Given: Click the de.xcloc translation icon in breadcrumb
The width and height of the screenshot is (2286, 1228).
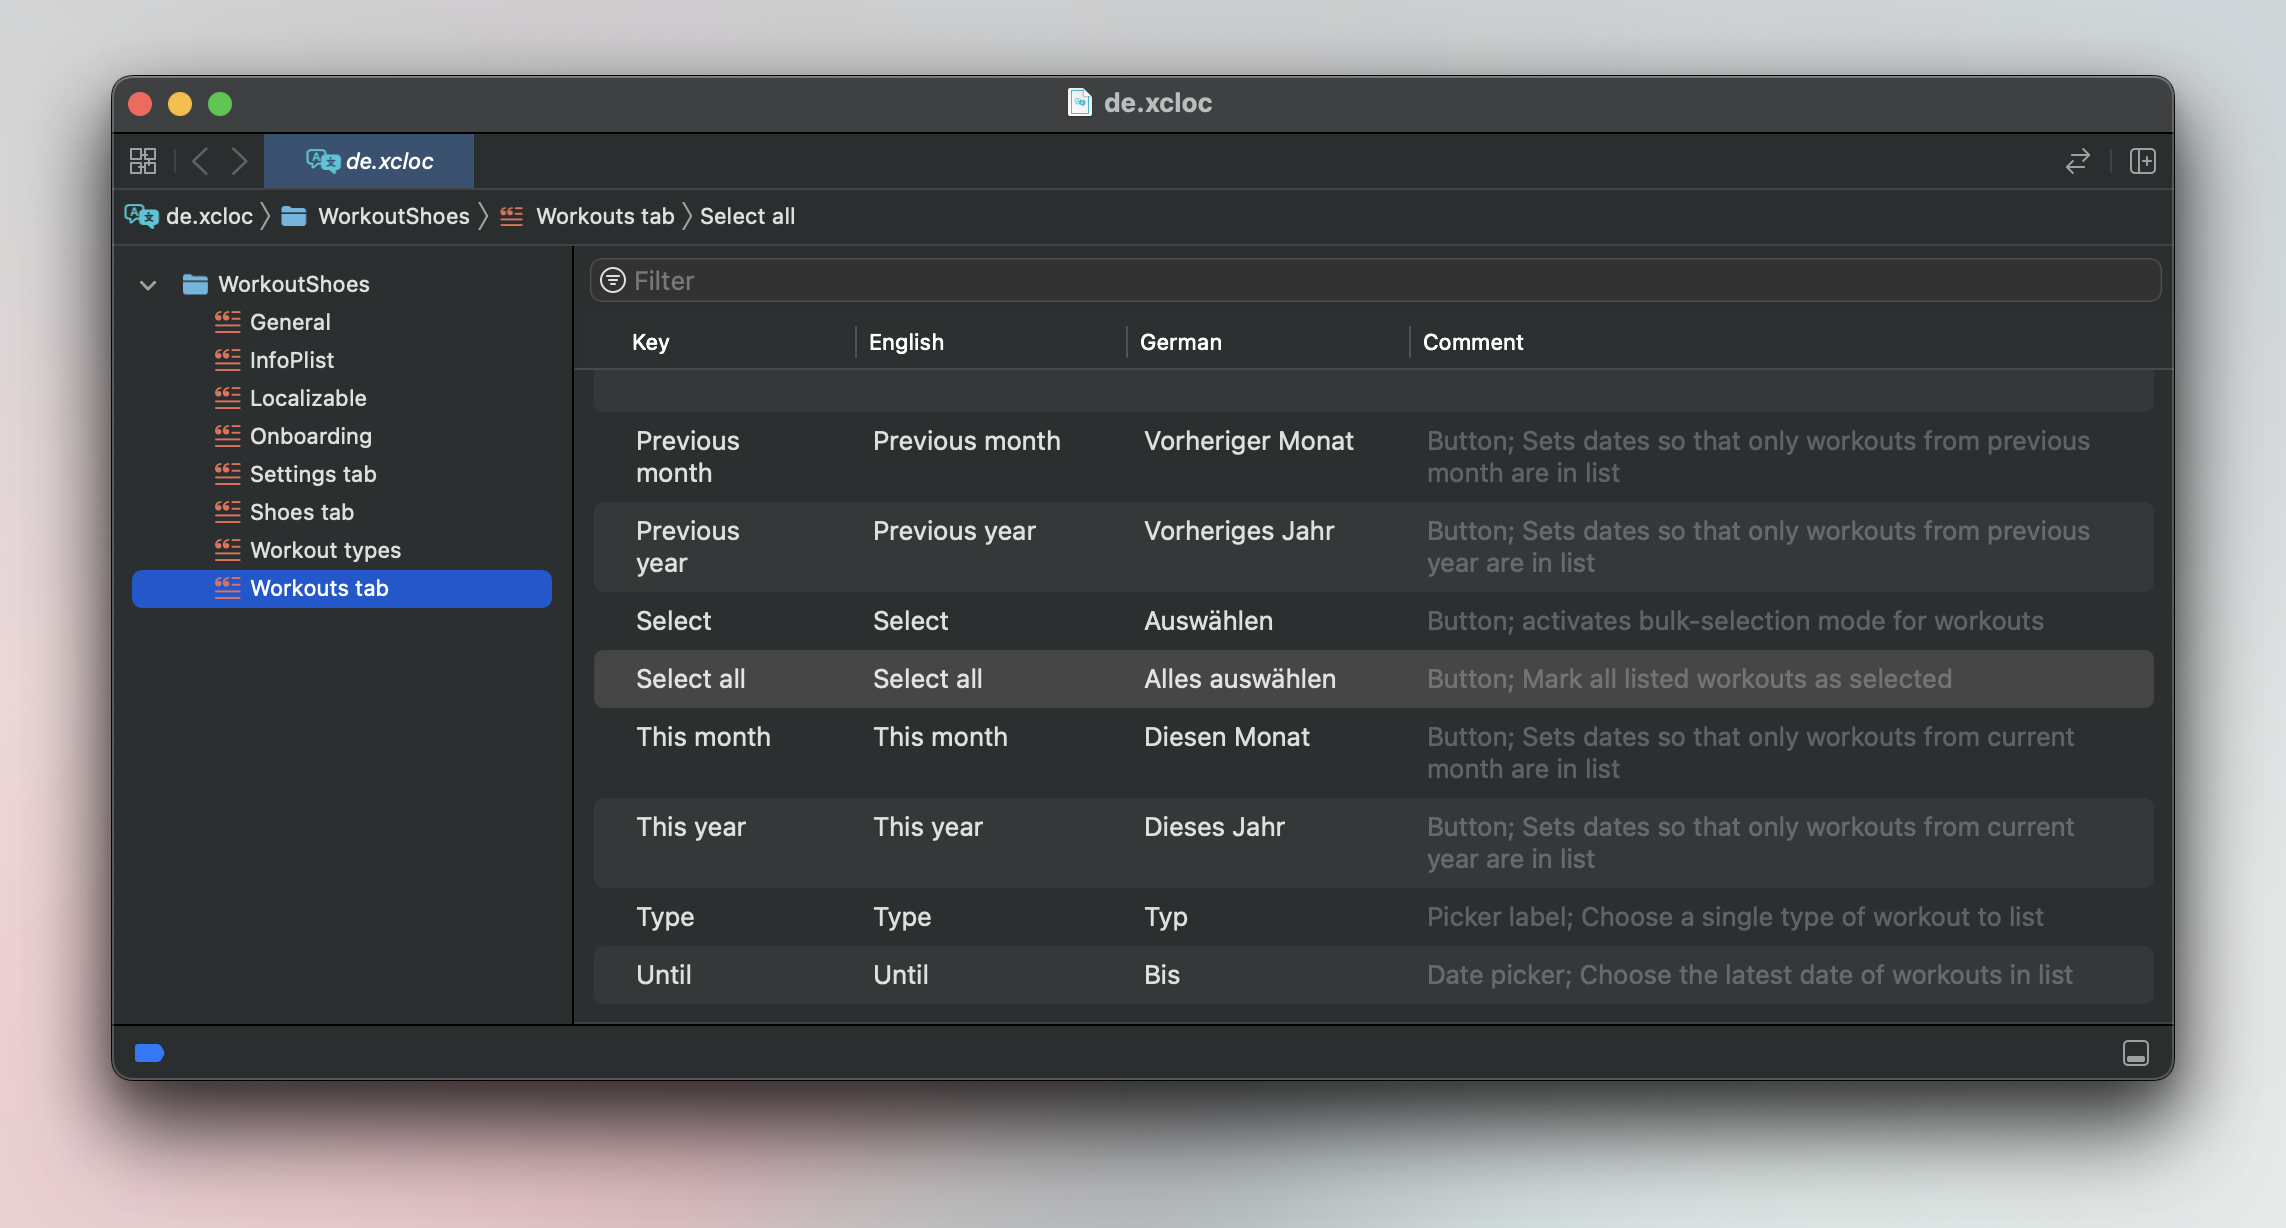Looking at the screenshot, I should tap(140, 216).
